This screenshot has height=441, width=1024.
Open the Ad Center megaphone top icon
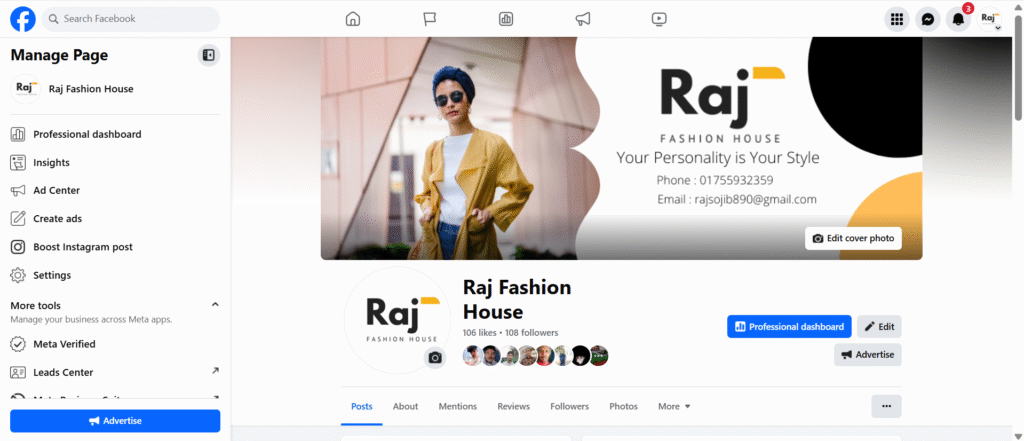click(x=583, y=19)
